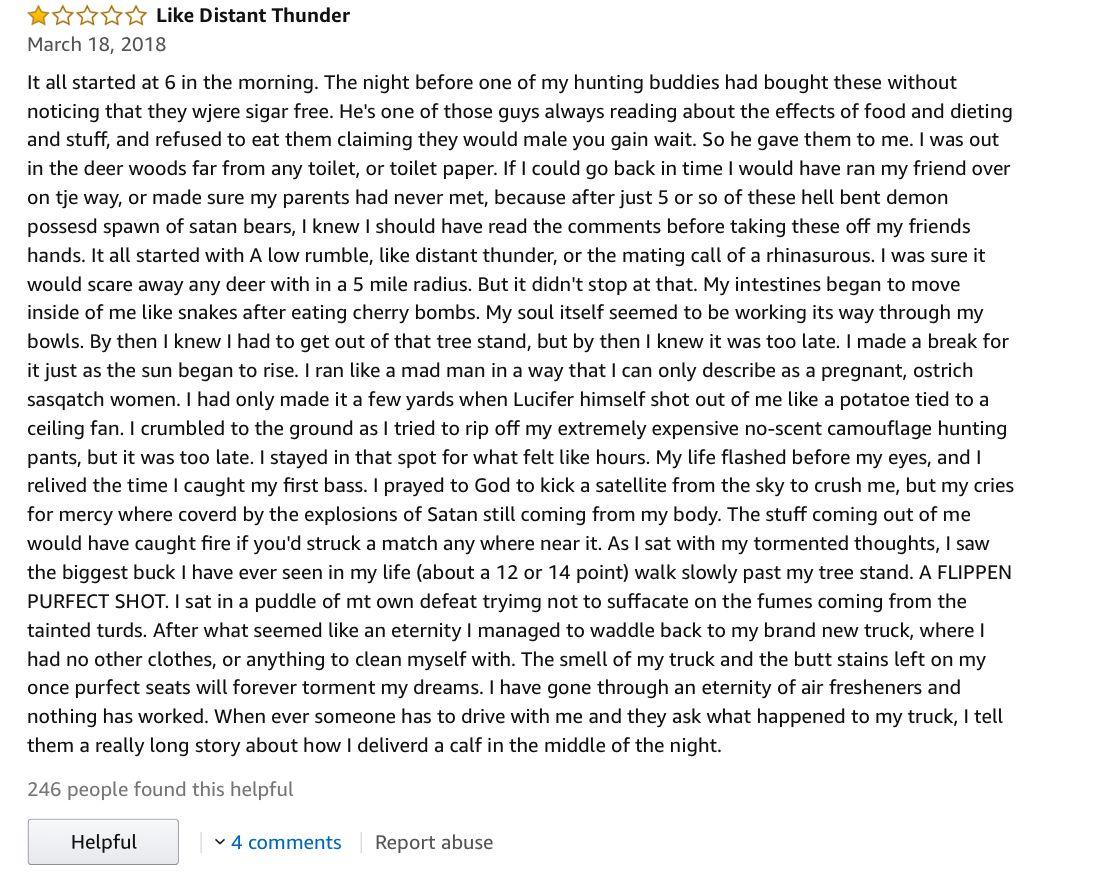Click the fourth empty rating star

pos(112,15)
